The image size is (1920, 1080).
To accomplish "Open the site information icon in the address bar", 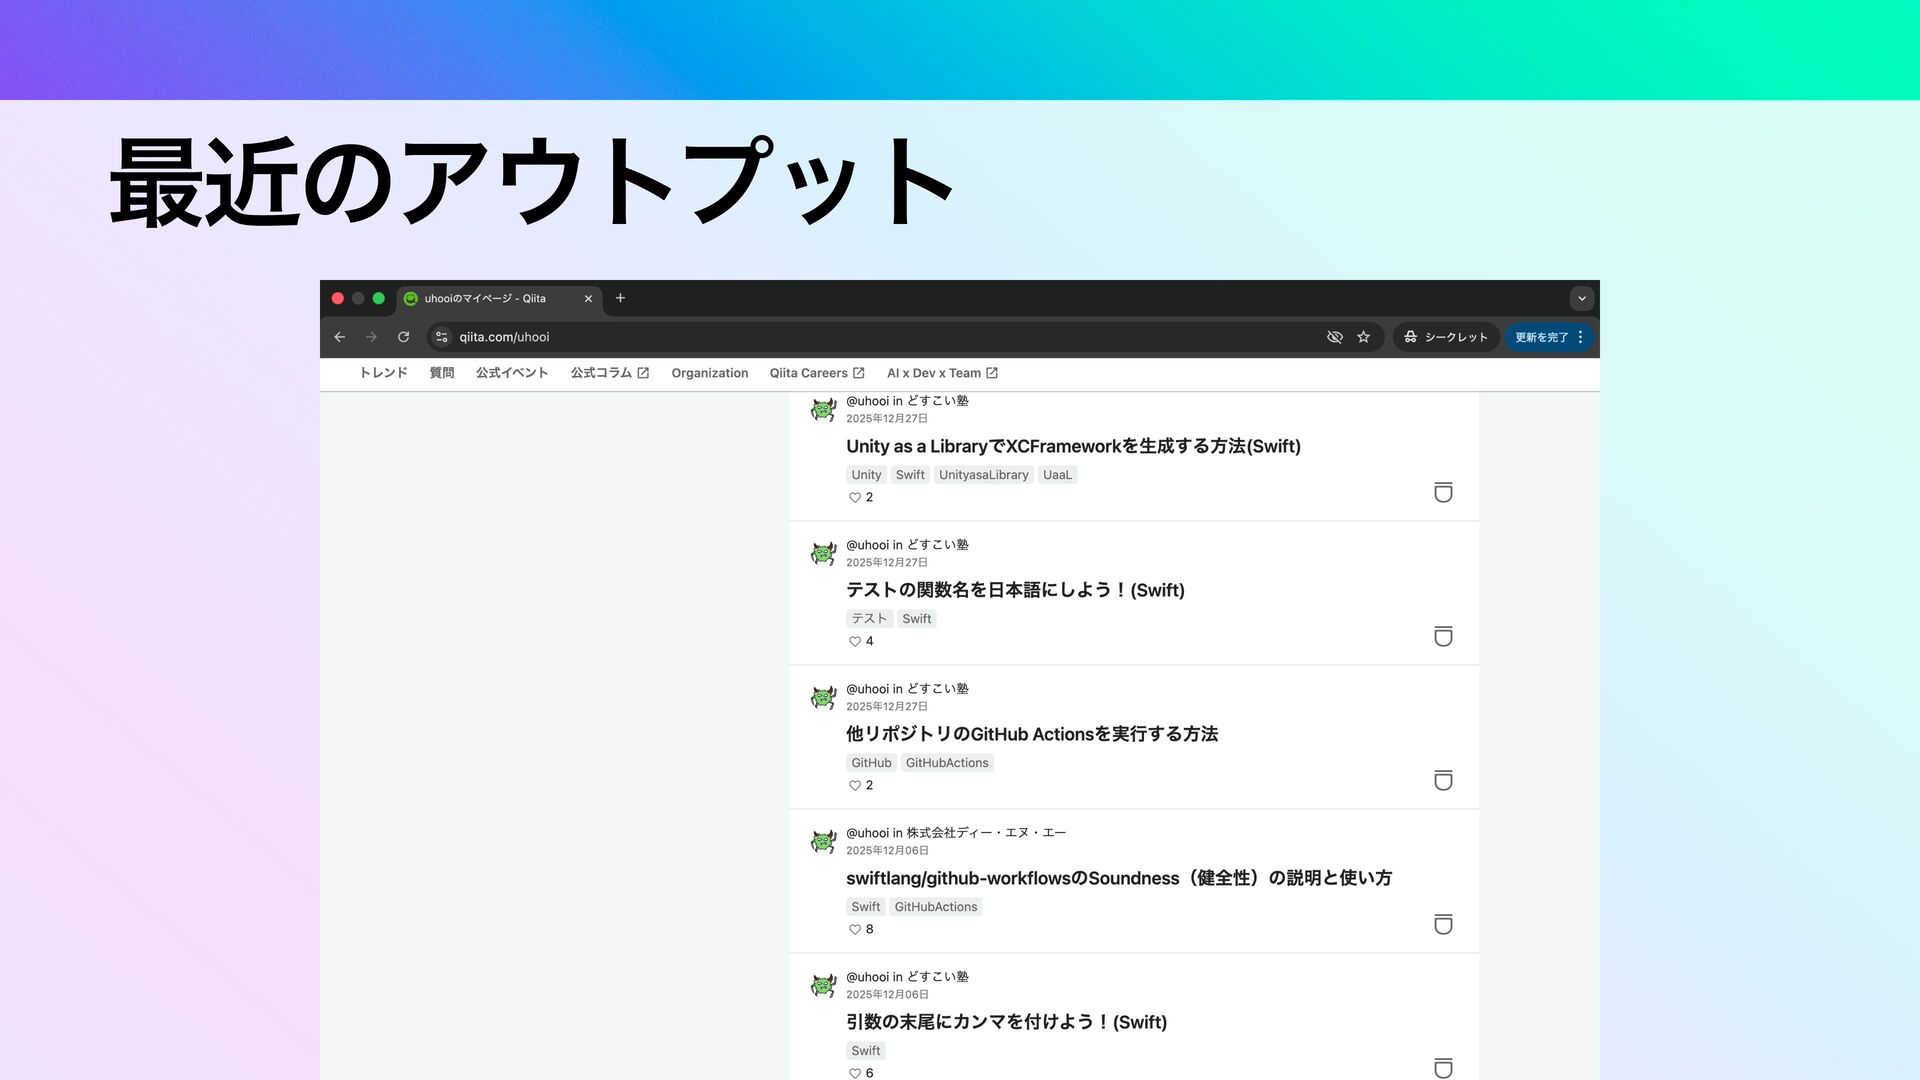I will click(x=442, y=337).
